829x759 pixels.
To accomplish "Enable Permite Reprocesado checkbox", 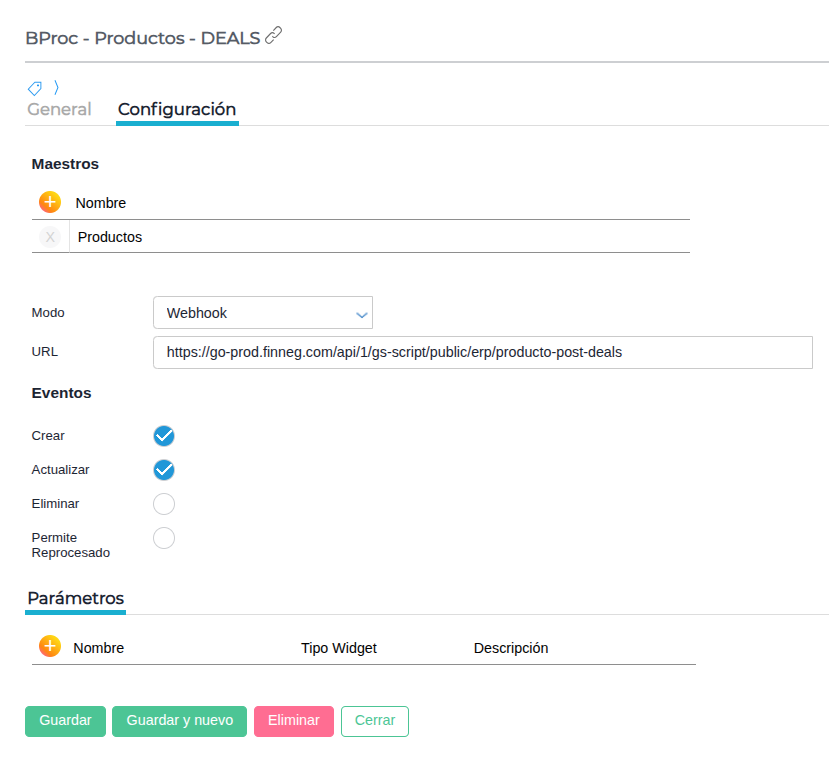I will [164, 538].
